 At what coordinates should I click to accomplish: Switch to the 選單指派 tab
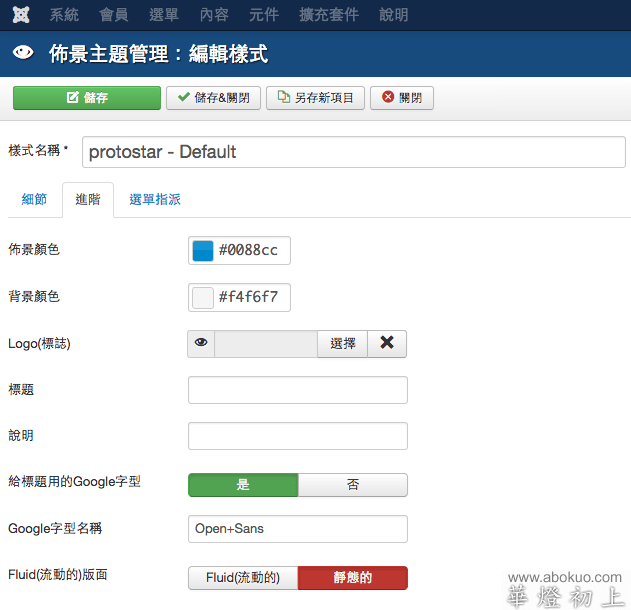pos(155,200)
